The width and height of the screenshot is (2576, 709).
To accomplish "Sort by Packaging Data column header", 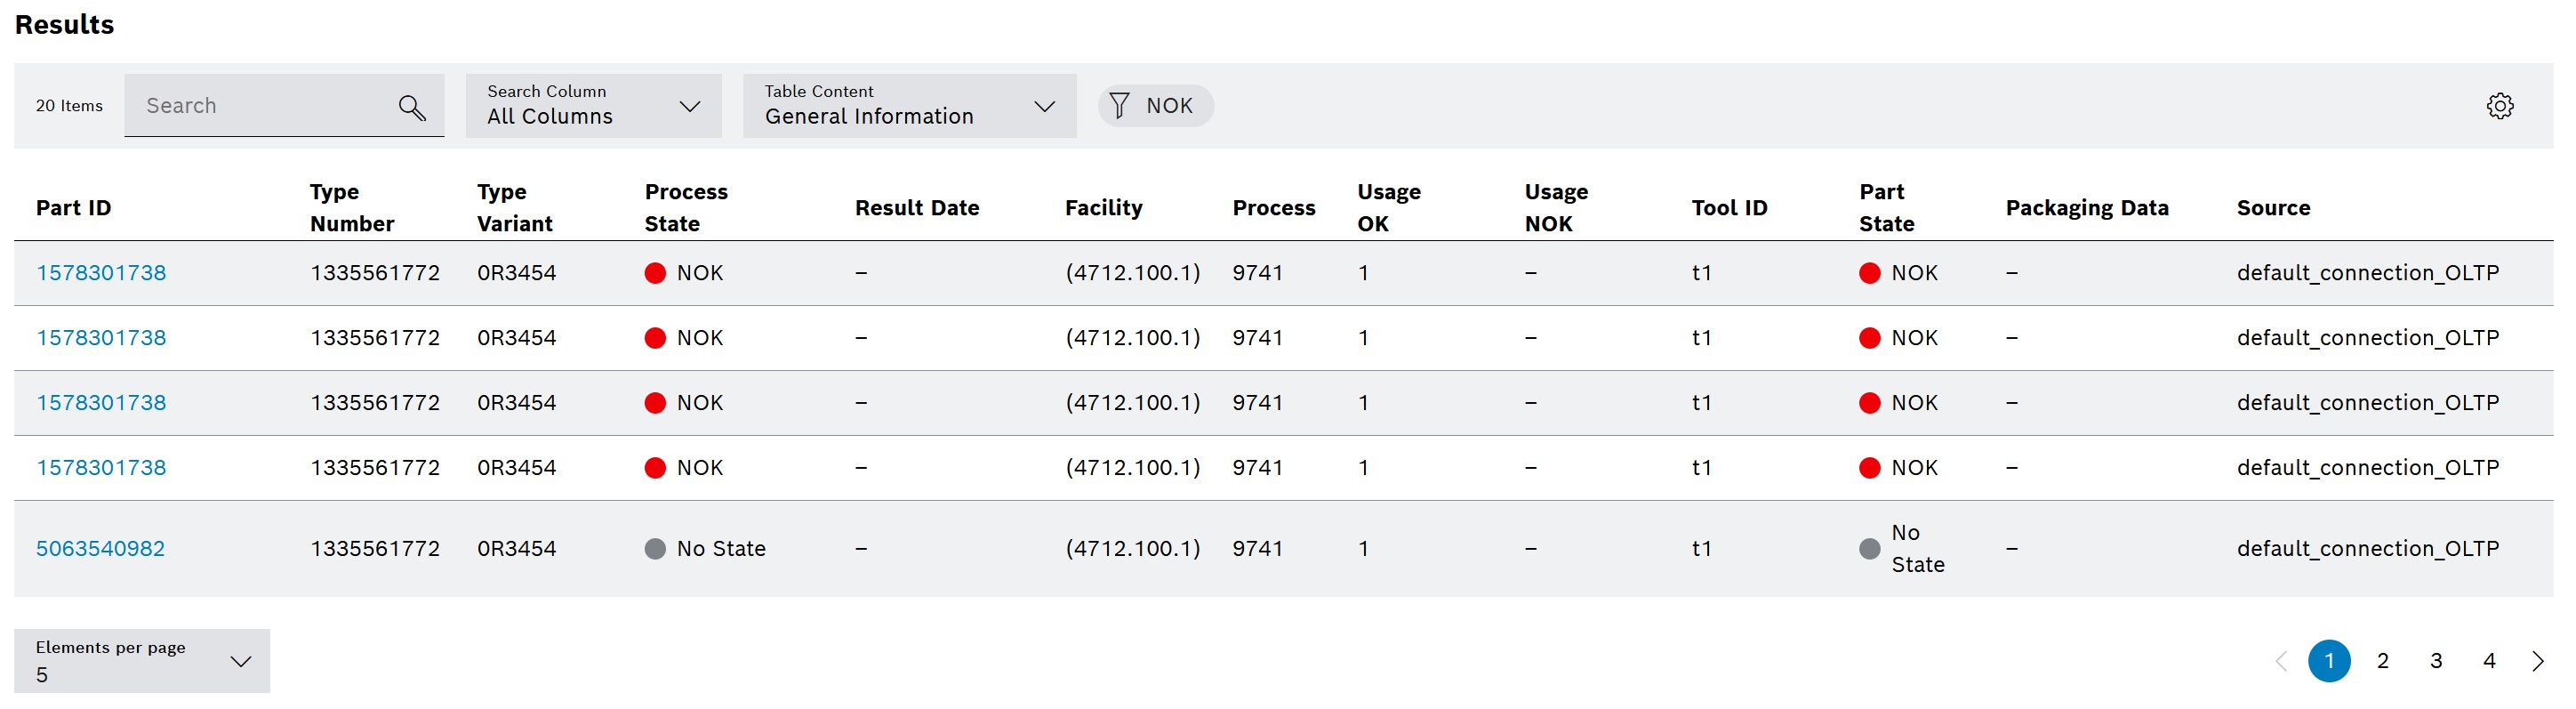I will [2087, 208].
